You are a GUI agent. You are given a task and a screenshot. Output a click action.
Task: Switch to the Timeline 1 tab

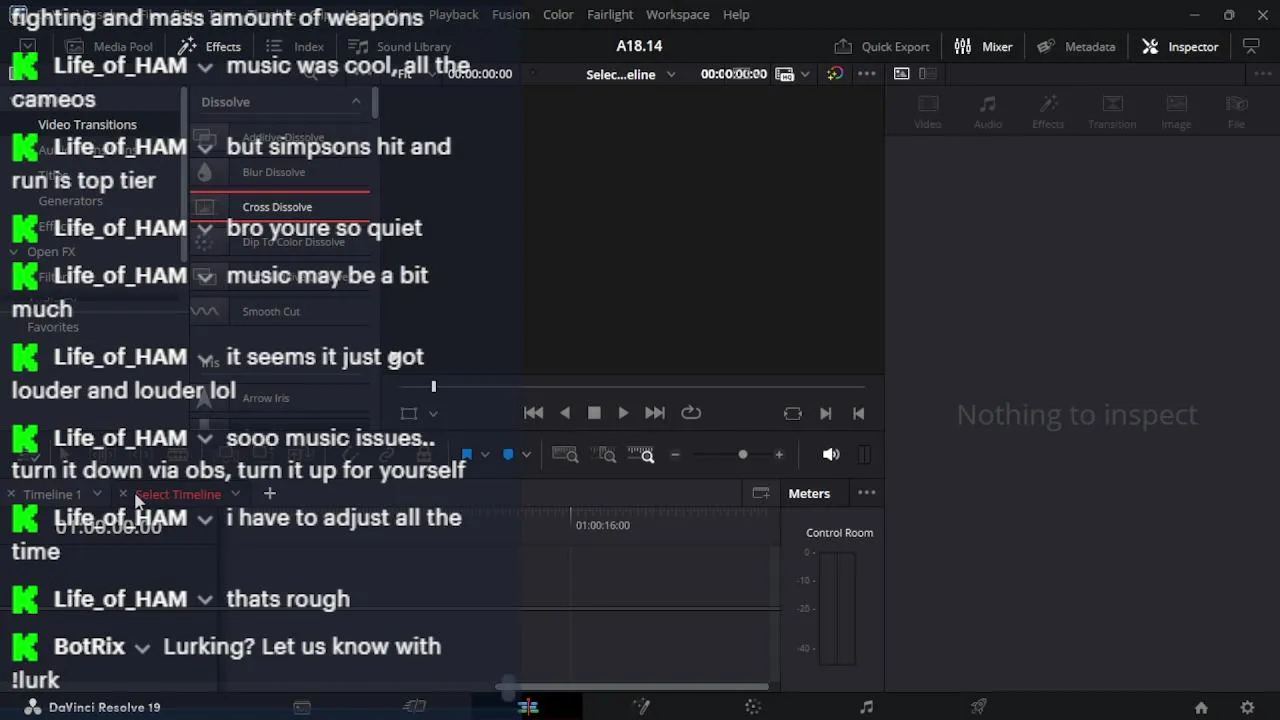point(52,494)
